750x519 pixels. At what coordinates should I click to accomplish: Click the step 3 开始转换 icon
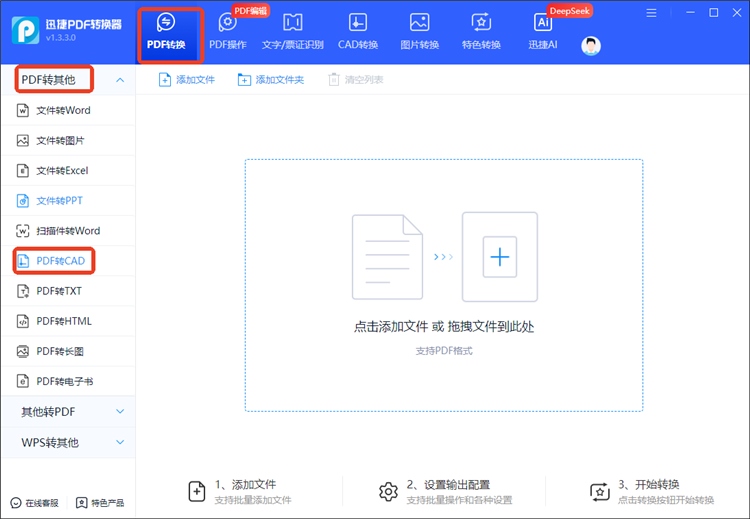click(x=600, y=492)
